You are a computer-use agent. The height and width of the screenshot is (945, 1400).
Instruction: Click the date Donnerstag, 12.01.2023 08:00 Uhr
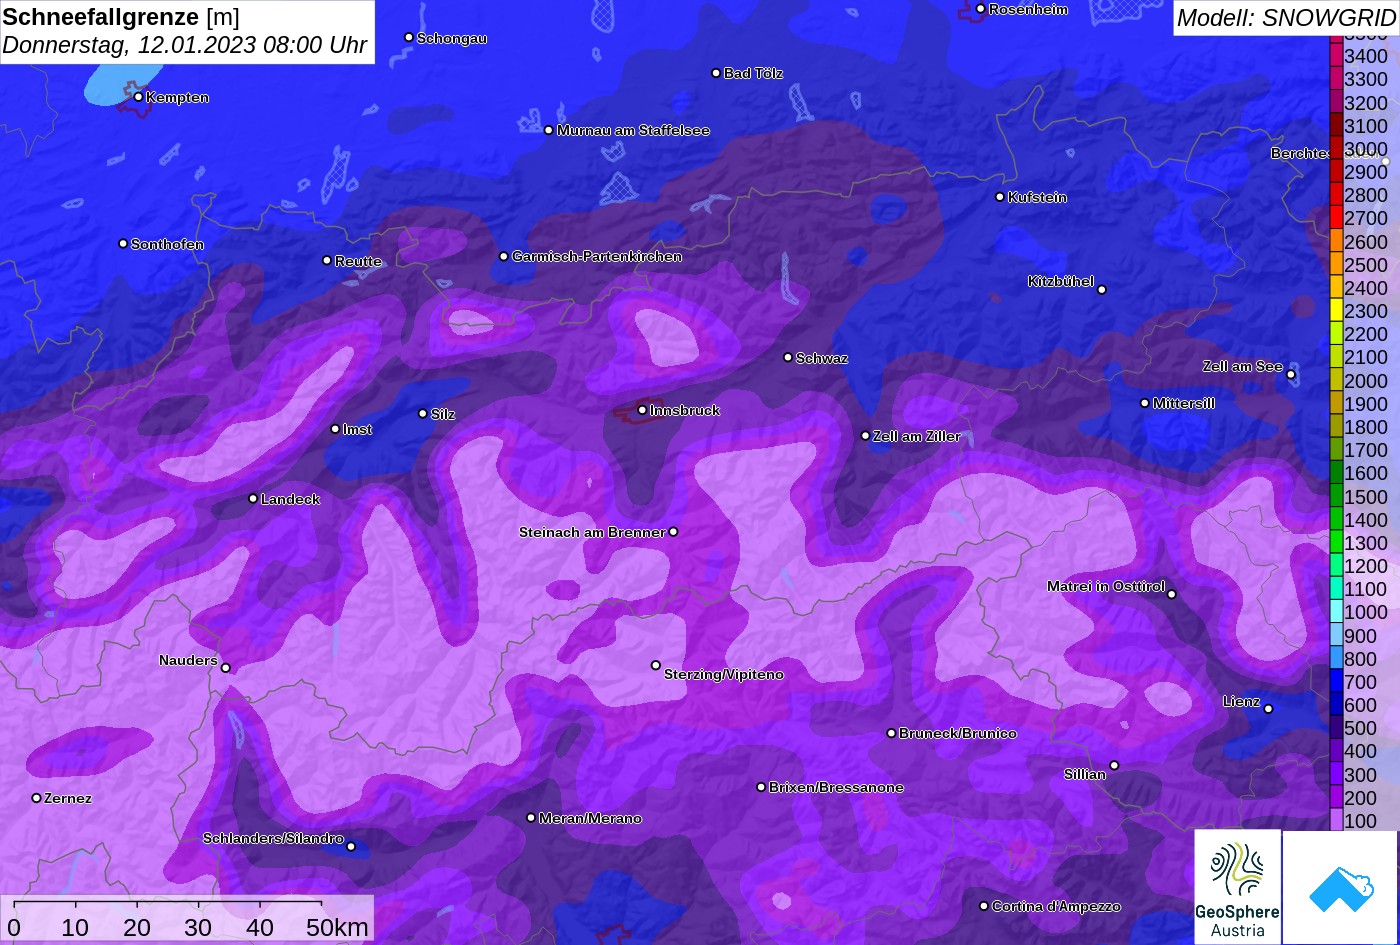[x=185, y=46]
